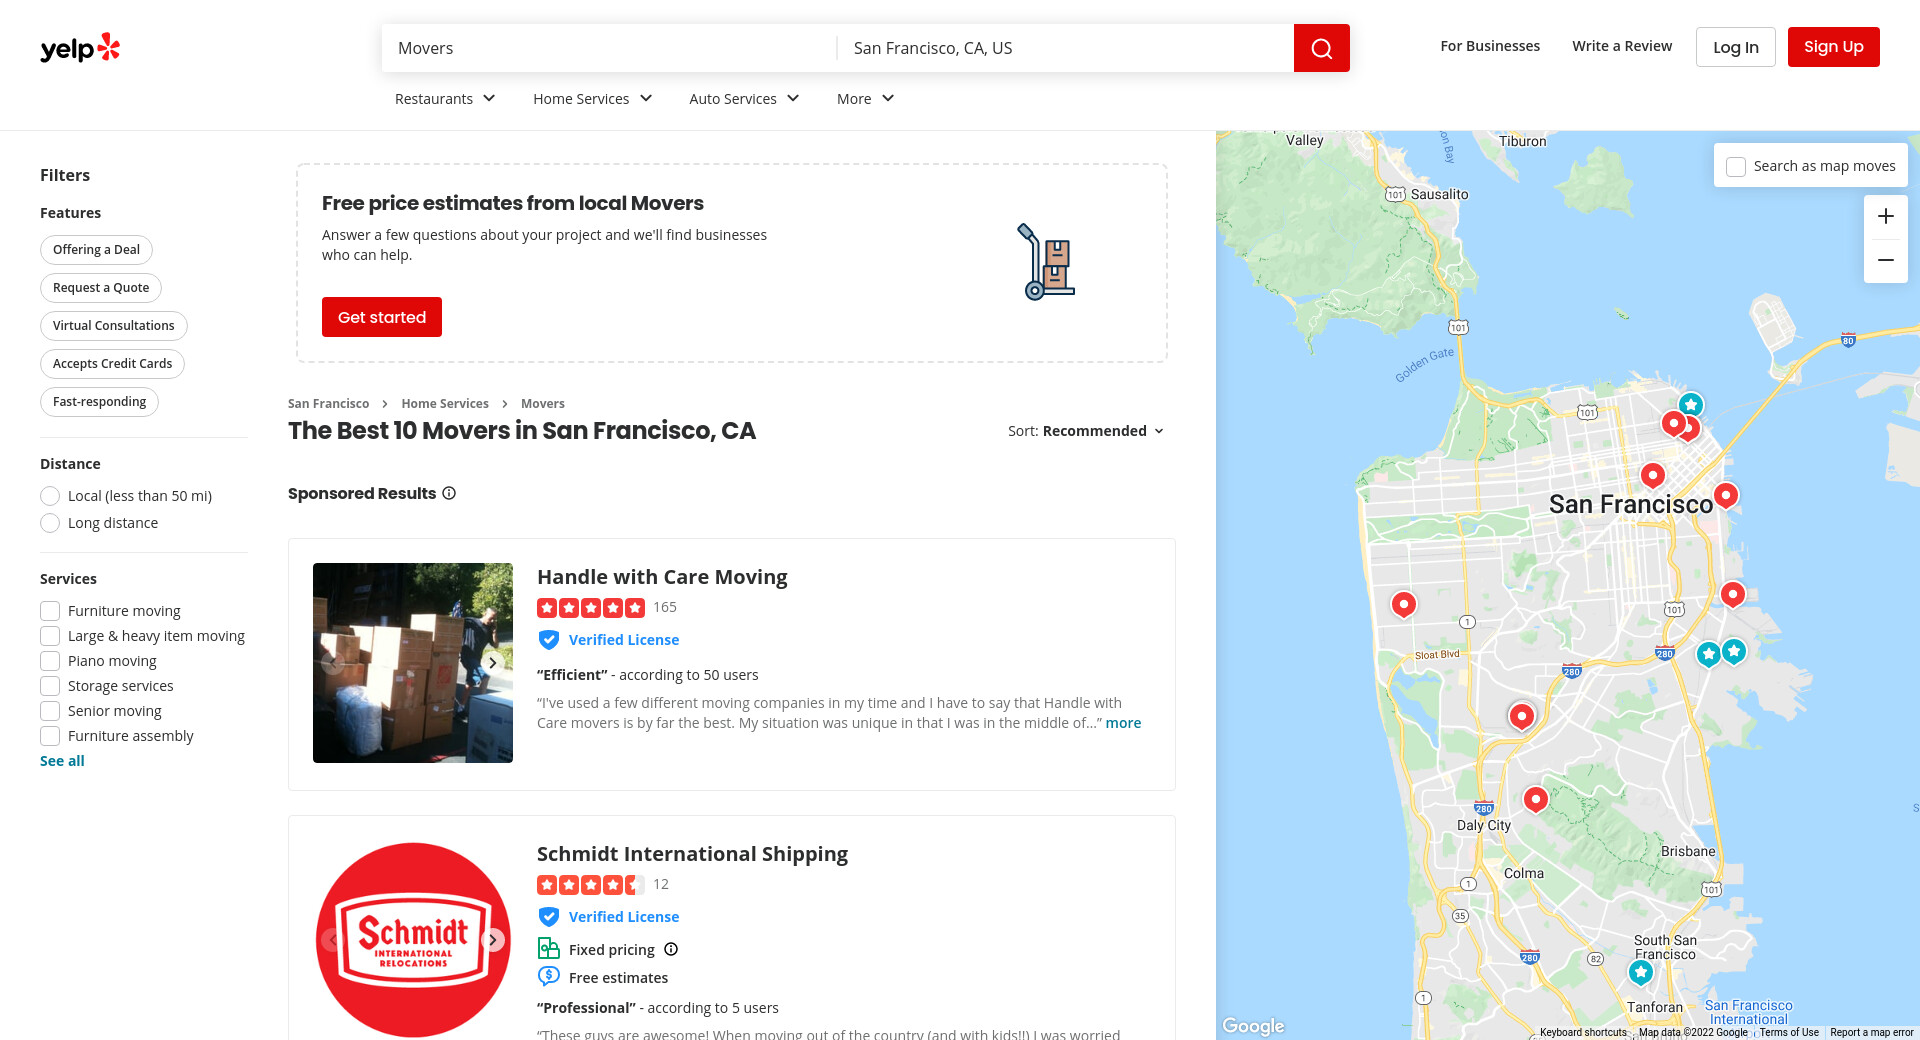Open Handle with Care Moving listing
The width and height of the screenshot is (1920, 1040).
(662, 577)
